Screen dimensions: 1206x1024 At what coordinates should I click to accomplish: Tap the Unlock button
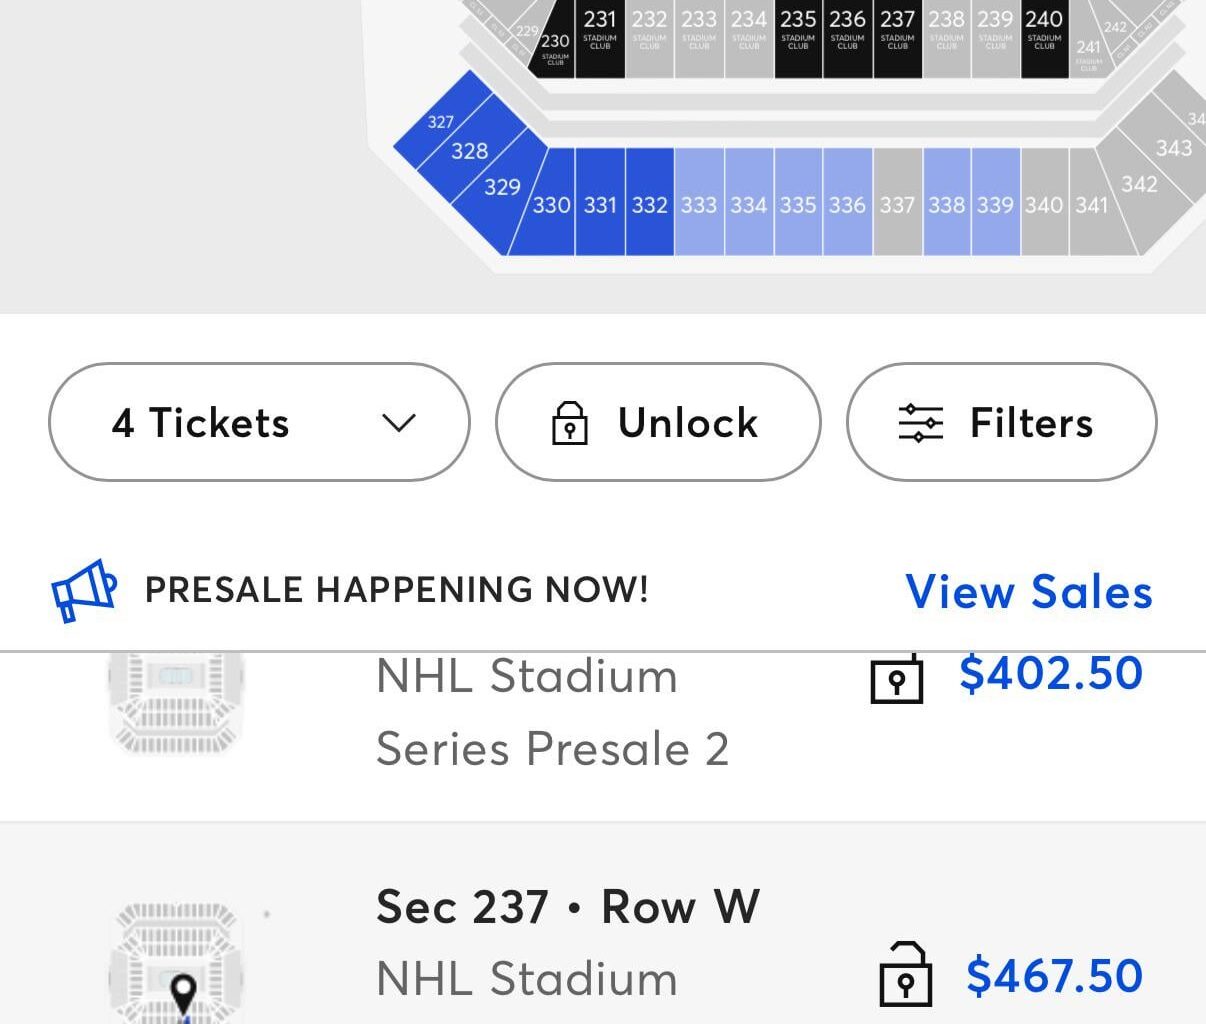pos(657,422)
